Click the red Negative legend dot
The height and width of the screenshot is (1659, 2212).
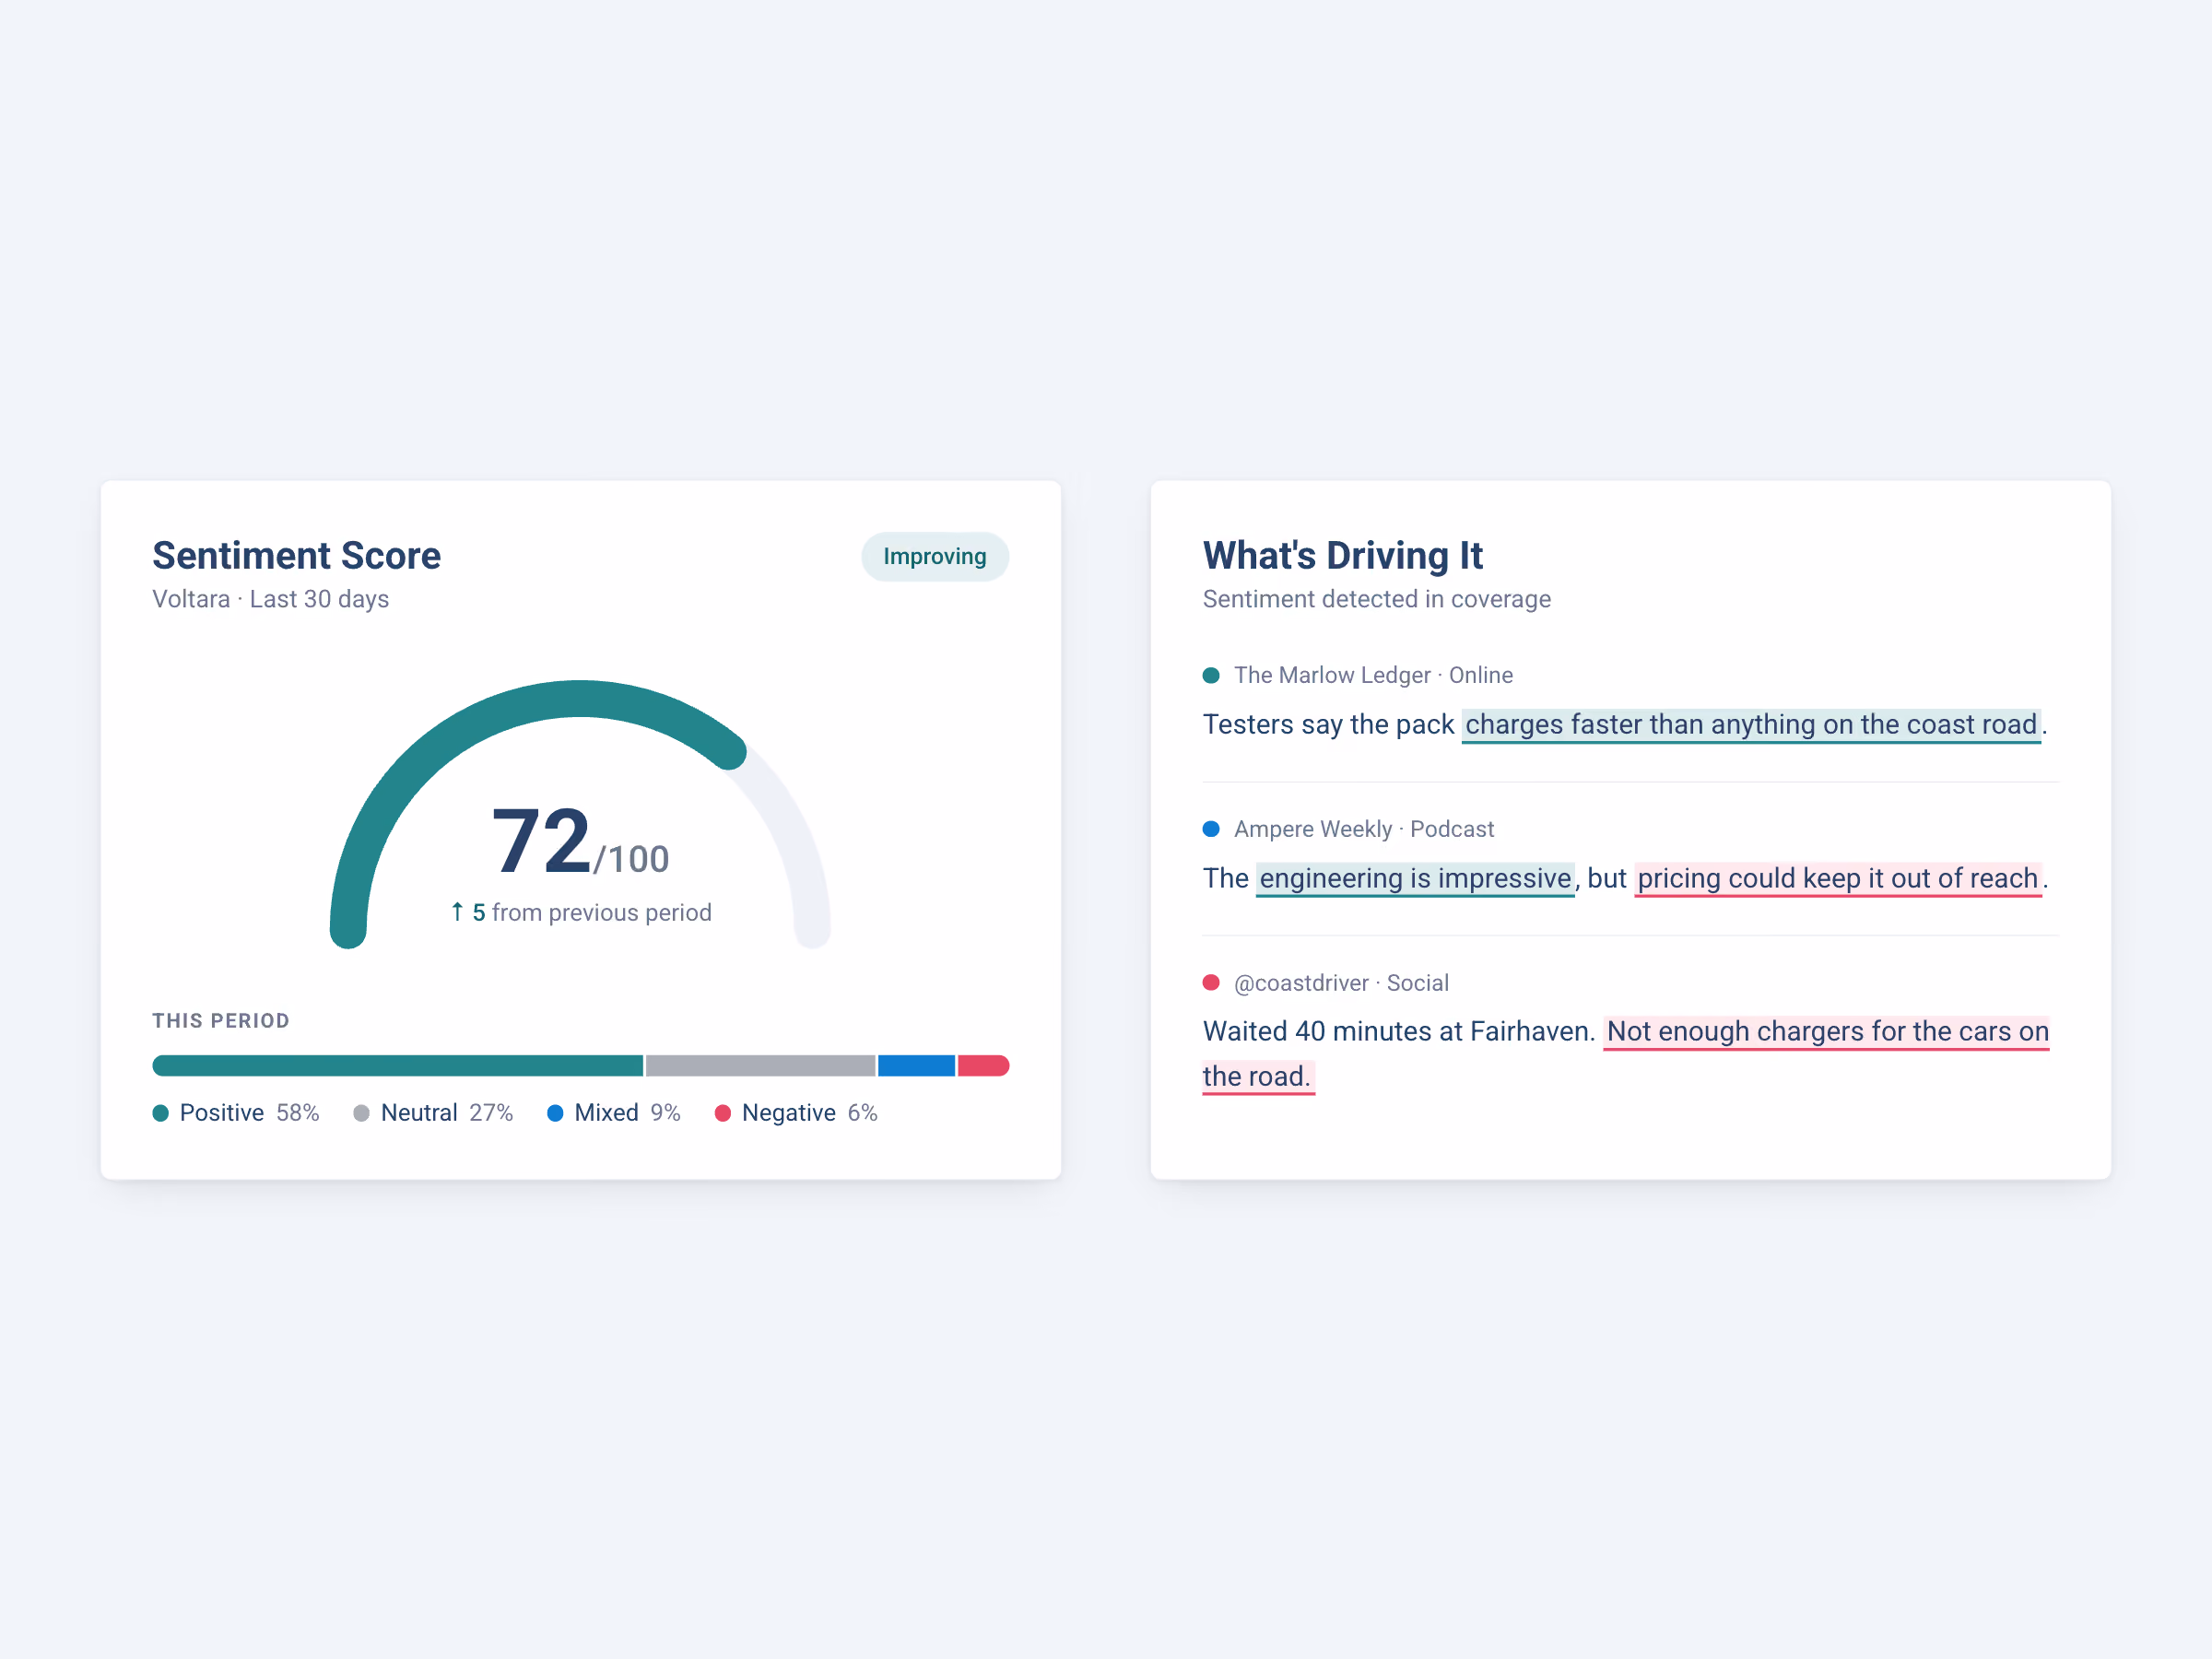722,1113
